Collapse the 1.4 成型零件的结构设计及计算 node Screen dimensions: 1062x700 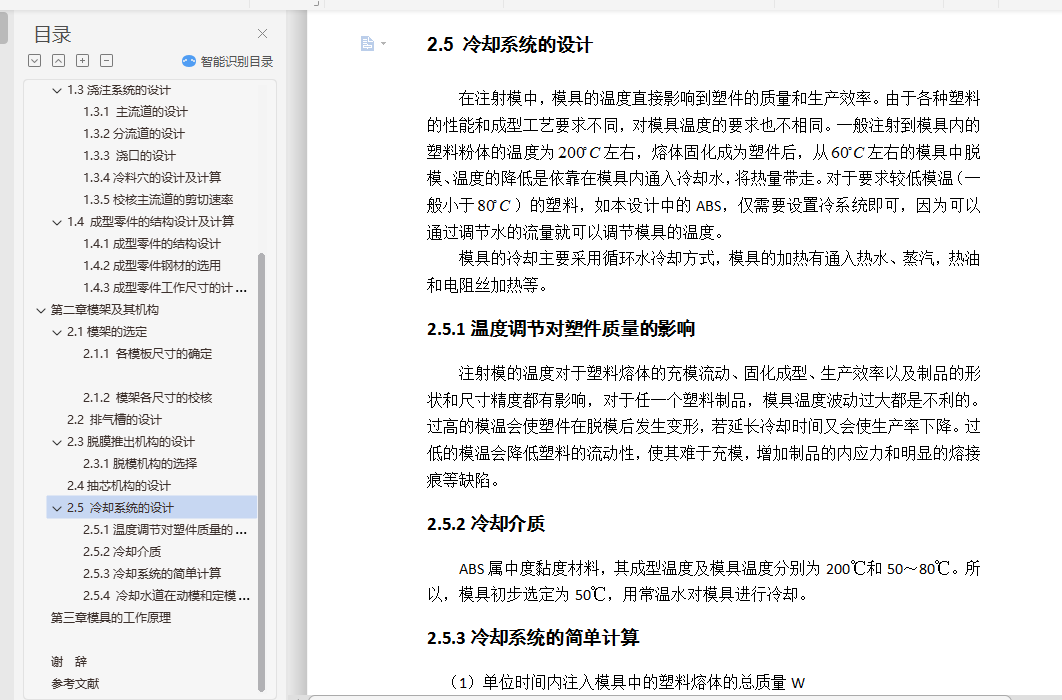pyautogui.click(x=58, y=222)
